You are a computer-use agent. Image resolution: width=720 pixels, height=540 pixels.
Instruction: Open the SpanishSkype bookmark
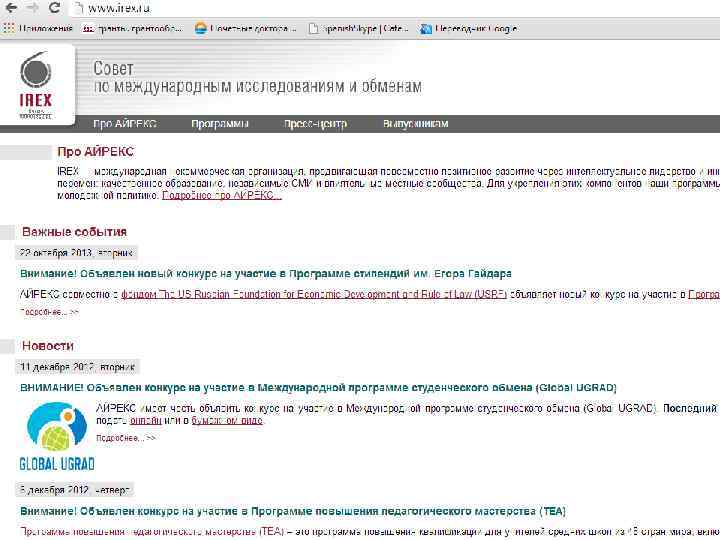pos(358,28)
